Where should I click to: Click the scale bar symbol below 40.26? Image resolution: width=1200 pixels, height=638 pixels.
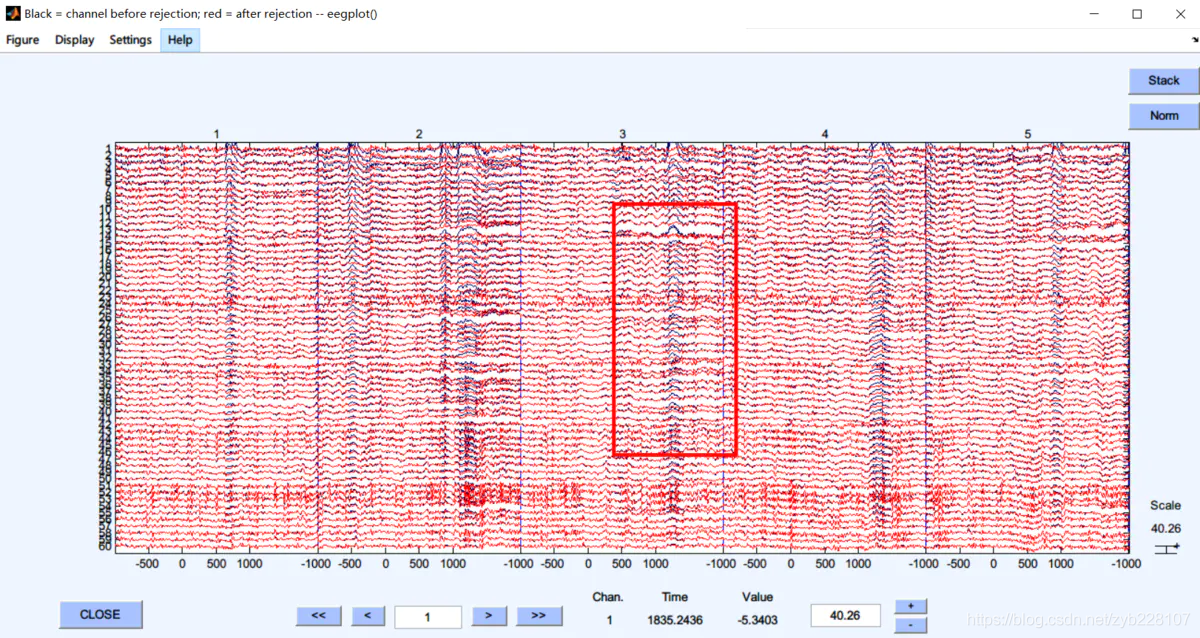1167,548
